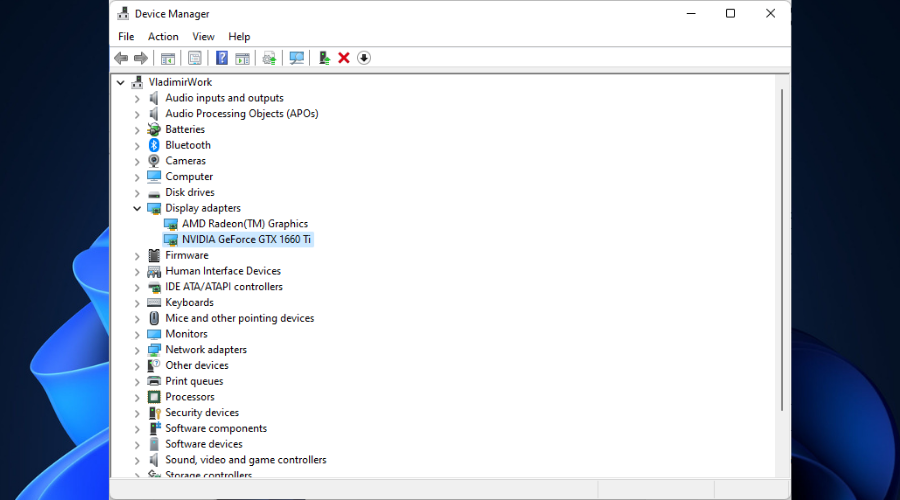Select NVIDIA GeForce GTX 1660 Ti
The image size is (900, 500).
[x=246, y=239]
